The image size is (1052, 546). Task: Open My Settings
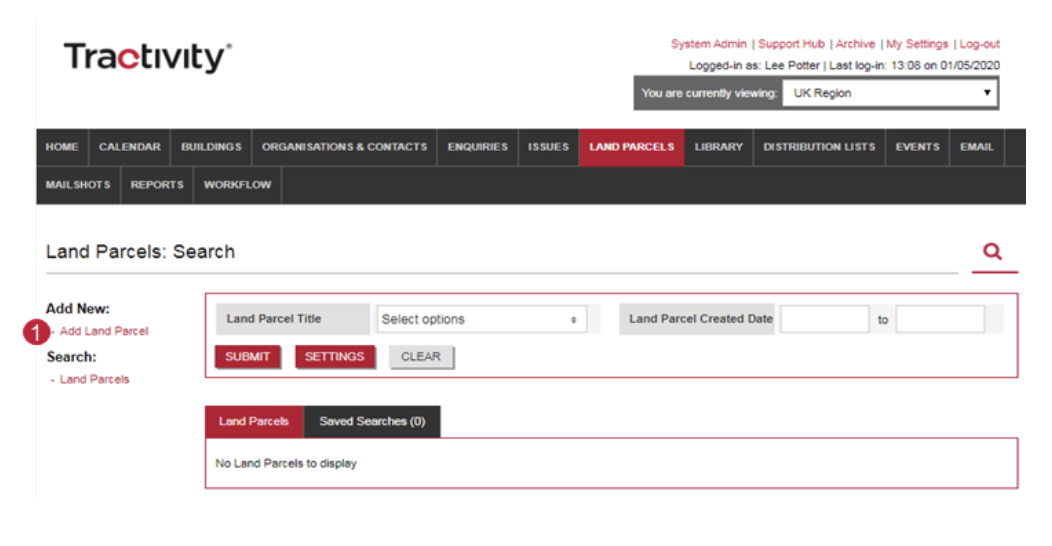pyautogui.click(x=917, y=44)
